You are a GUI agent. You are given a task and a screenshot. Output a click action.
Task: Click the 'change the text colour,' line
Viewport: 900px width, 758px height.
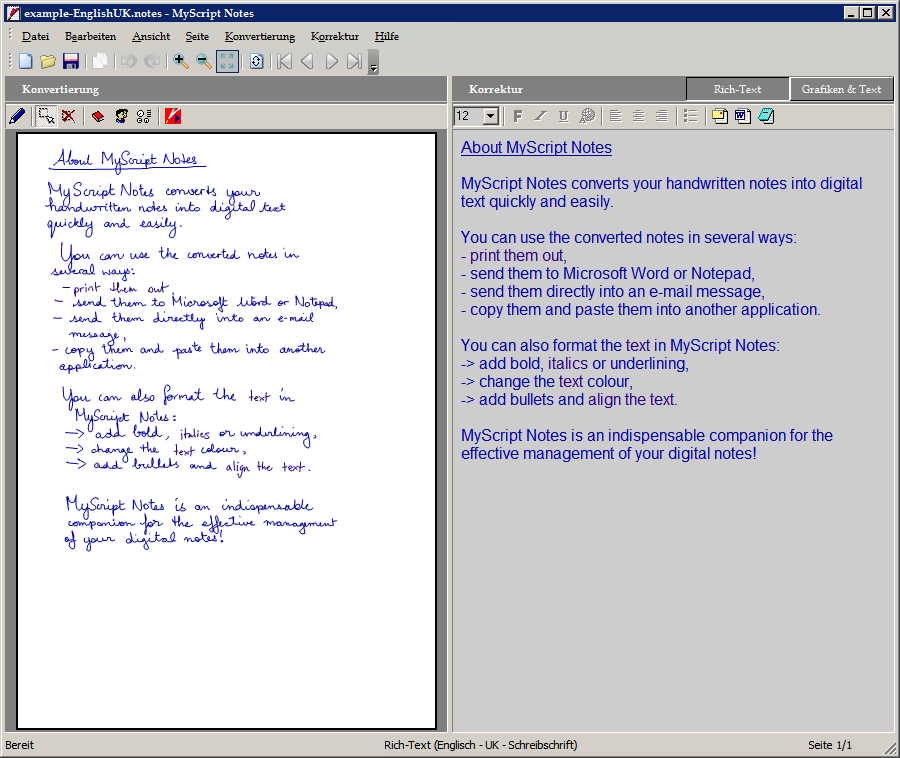click(x=546, y=382)
